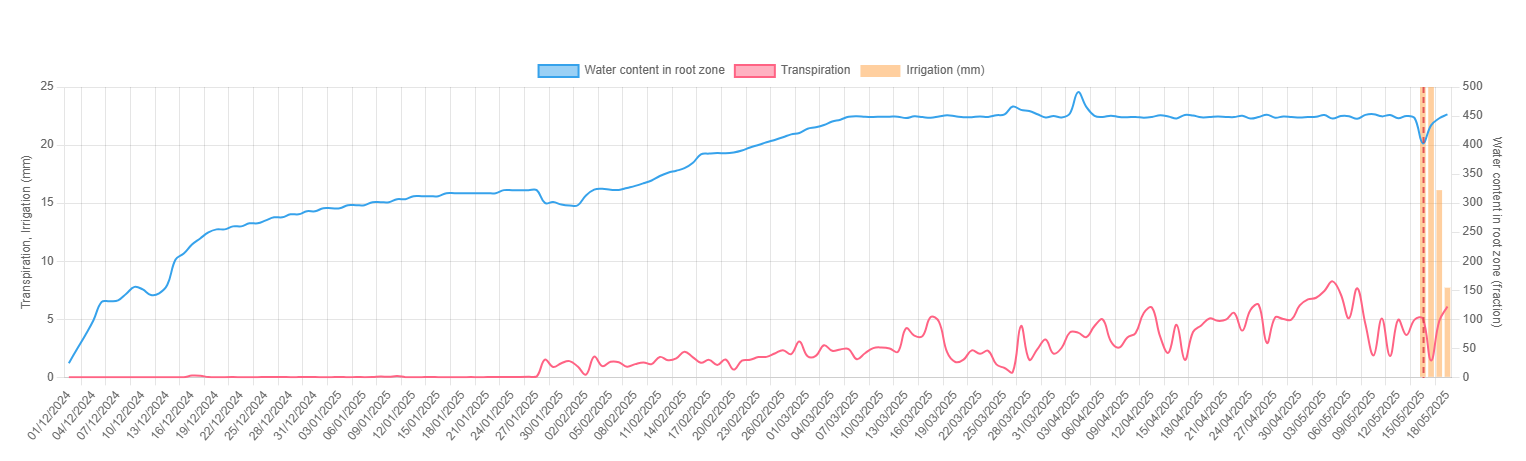Toggle the 'Irrigation (mm)' legend label
The height and width of the screenshot is (461, 1526).
click(945, 70)
